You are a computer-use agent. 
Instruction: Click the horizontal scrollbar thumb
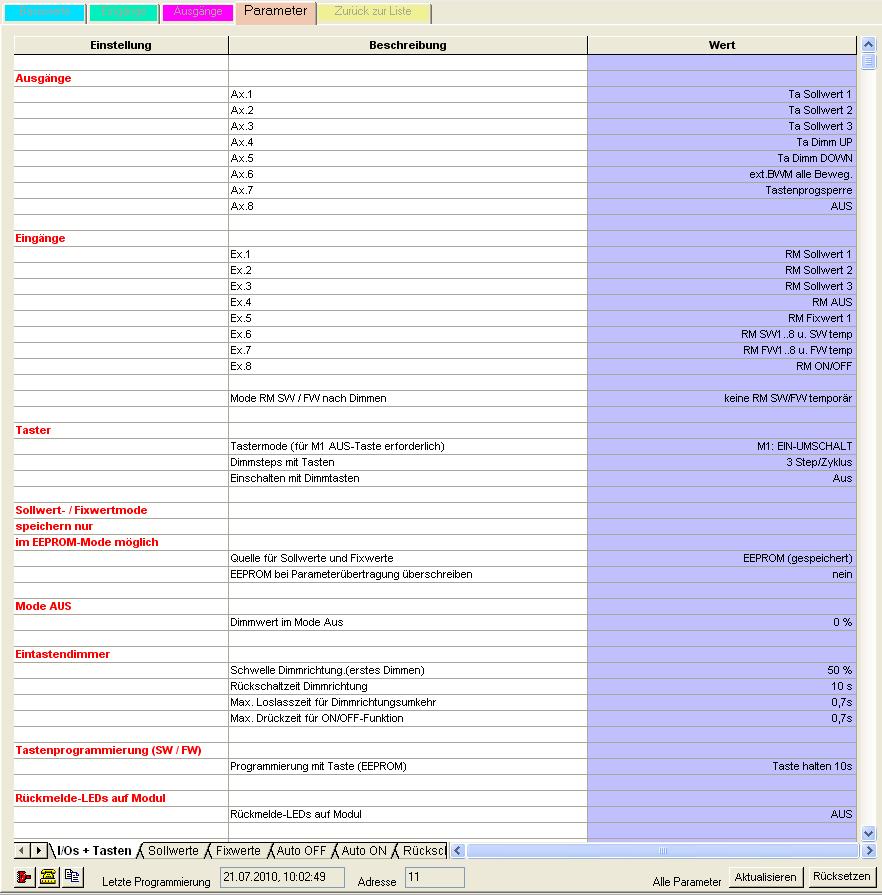point(663,850)
